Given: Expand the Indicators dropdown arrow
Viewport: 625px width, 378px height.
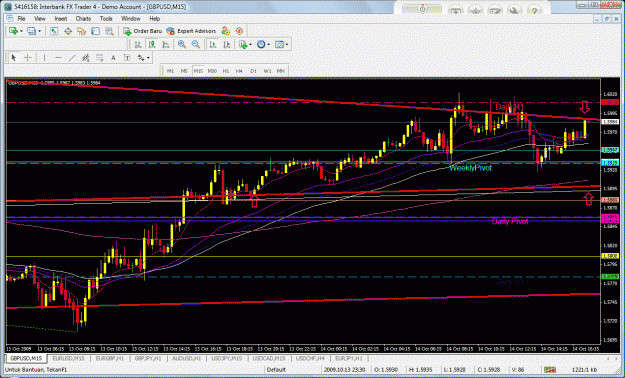Looking at the screenshot, I should (250, 45).
